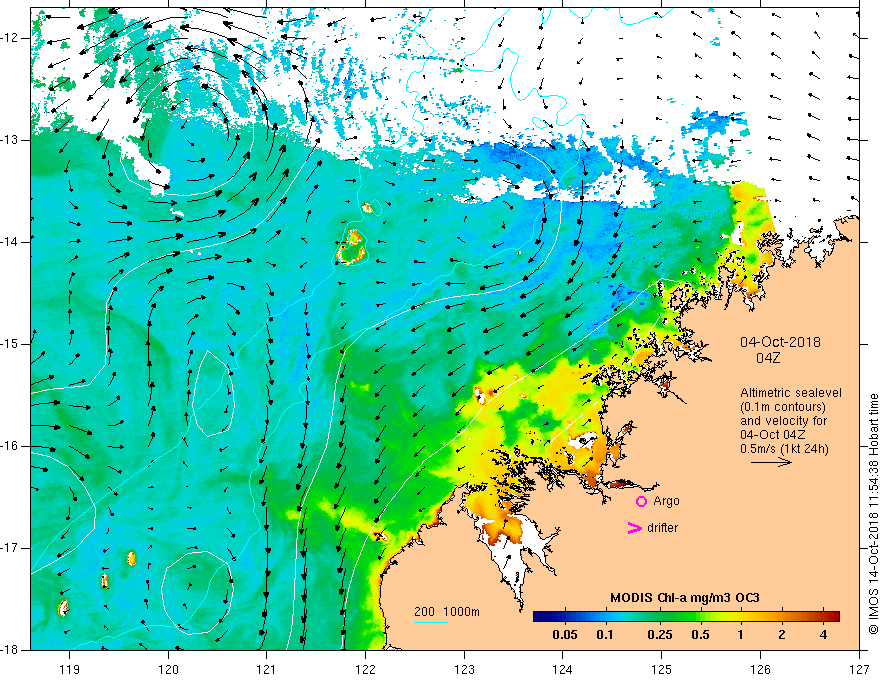This screenshot has height=680, width=880.
Task: Click the longitude axis label 120
Action: (168, 669)
